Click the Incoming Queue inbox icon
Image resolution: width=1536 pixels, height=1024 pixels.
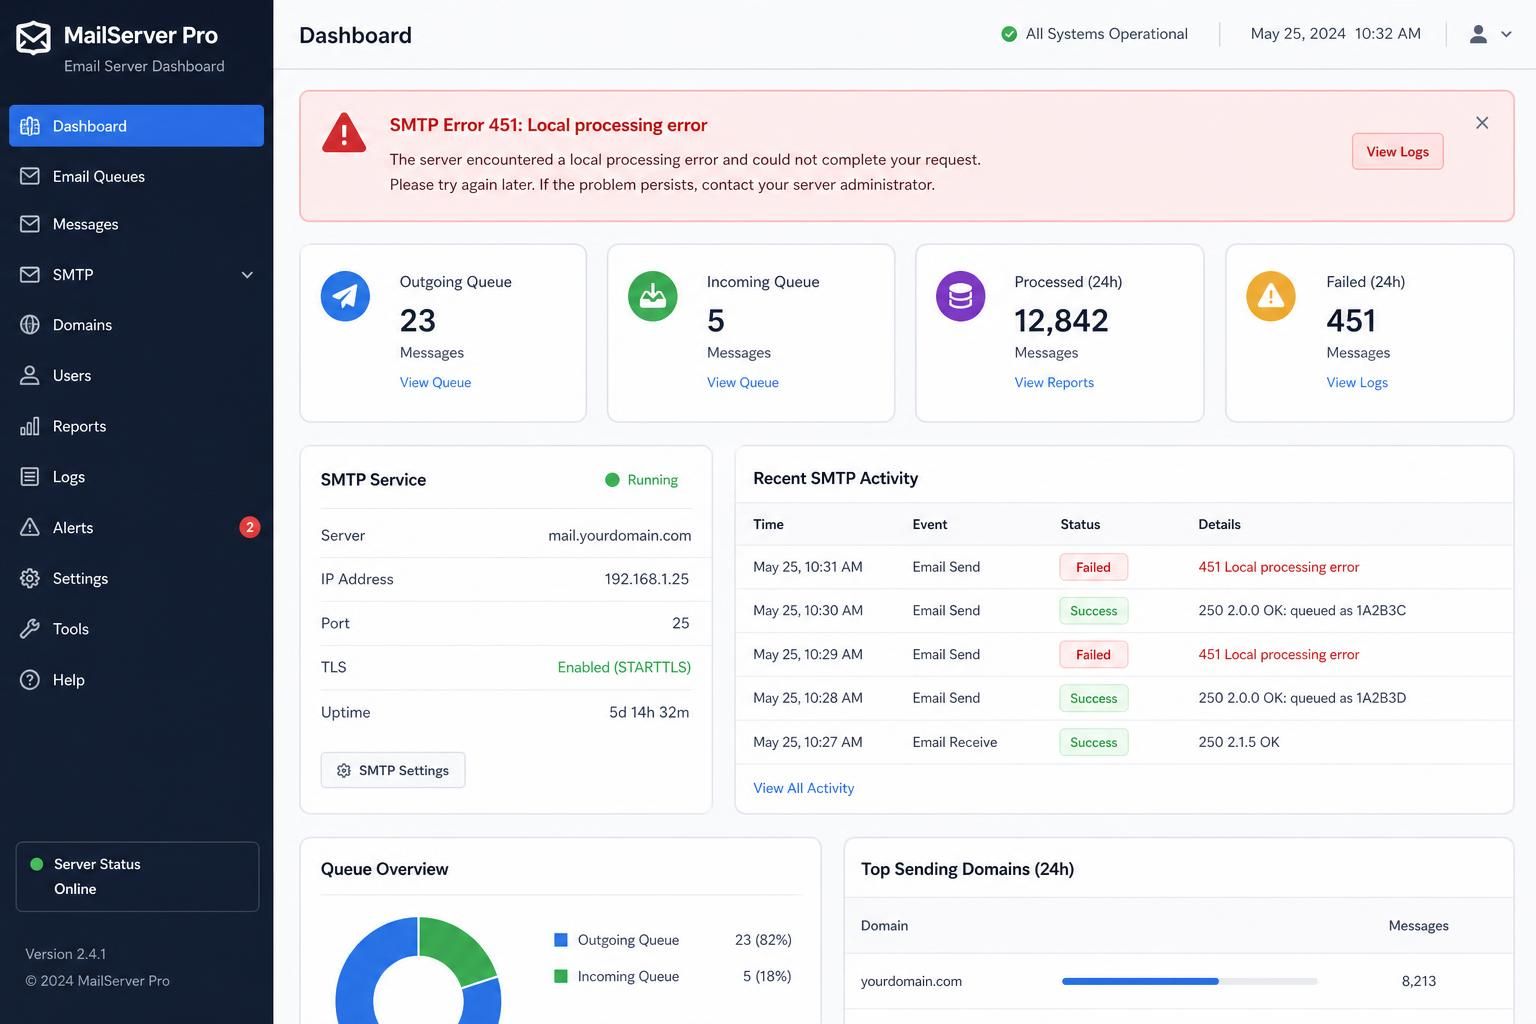(653, 296)
